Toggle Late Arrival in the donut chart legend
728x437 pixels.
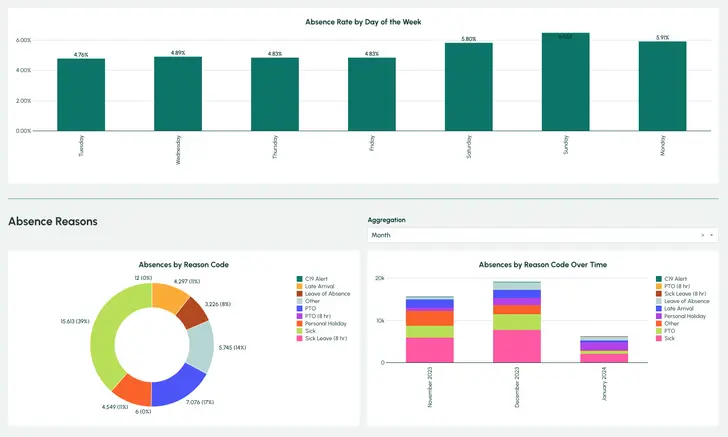tap(315, 287)
